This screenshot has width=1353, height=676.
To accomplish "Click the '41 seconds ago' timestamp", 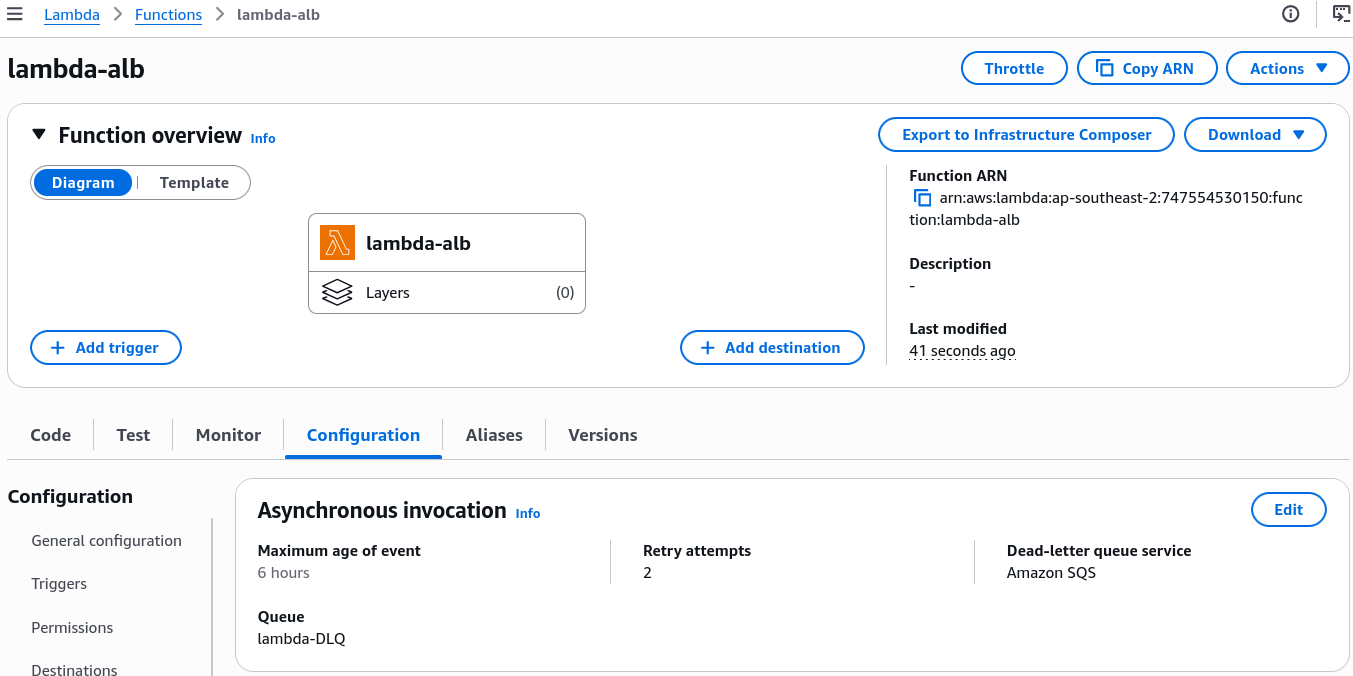I will tap(962, 351).
